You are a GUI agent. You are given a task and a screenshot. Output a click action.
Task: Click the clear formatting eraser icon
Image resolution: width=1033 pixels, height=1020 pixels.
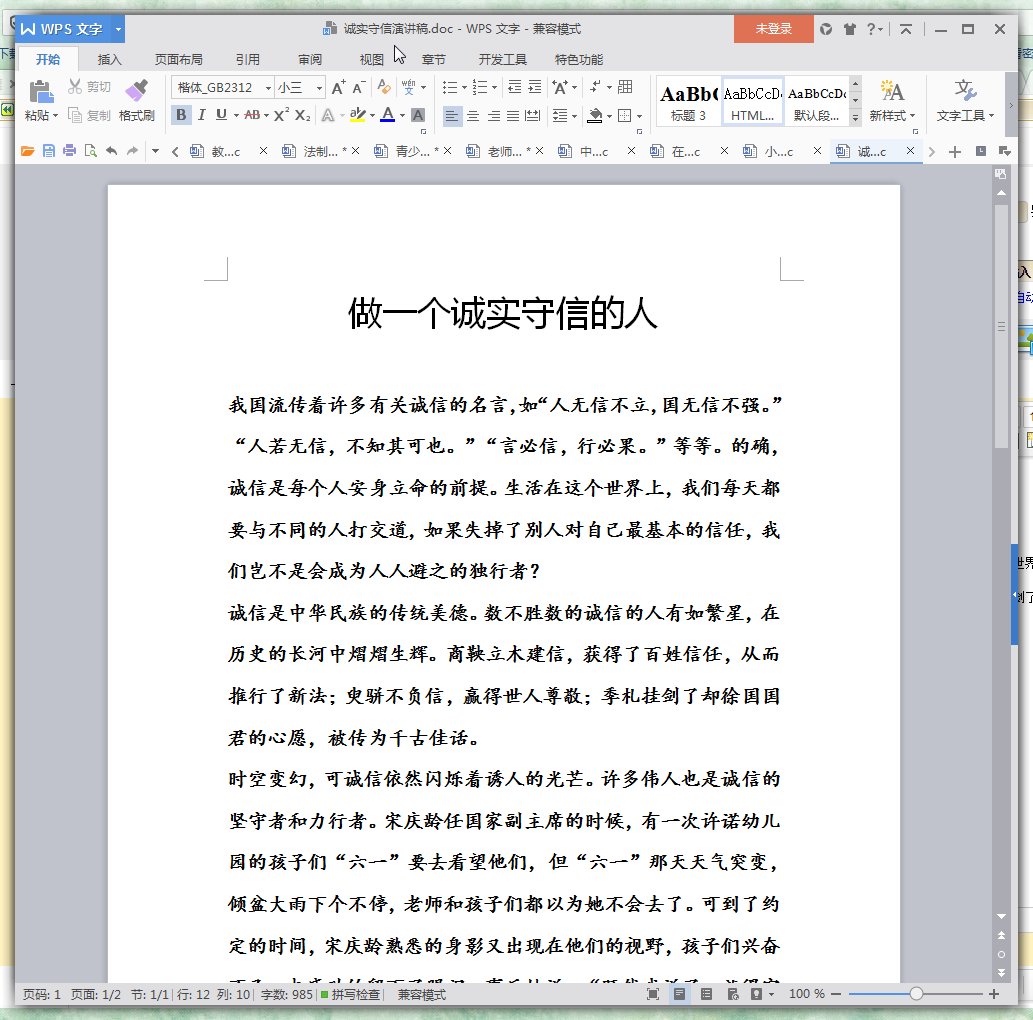click(384, 88)
